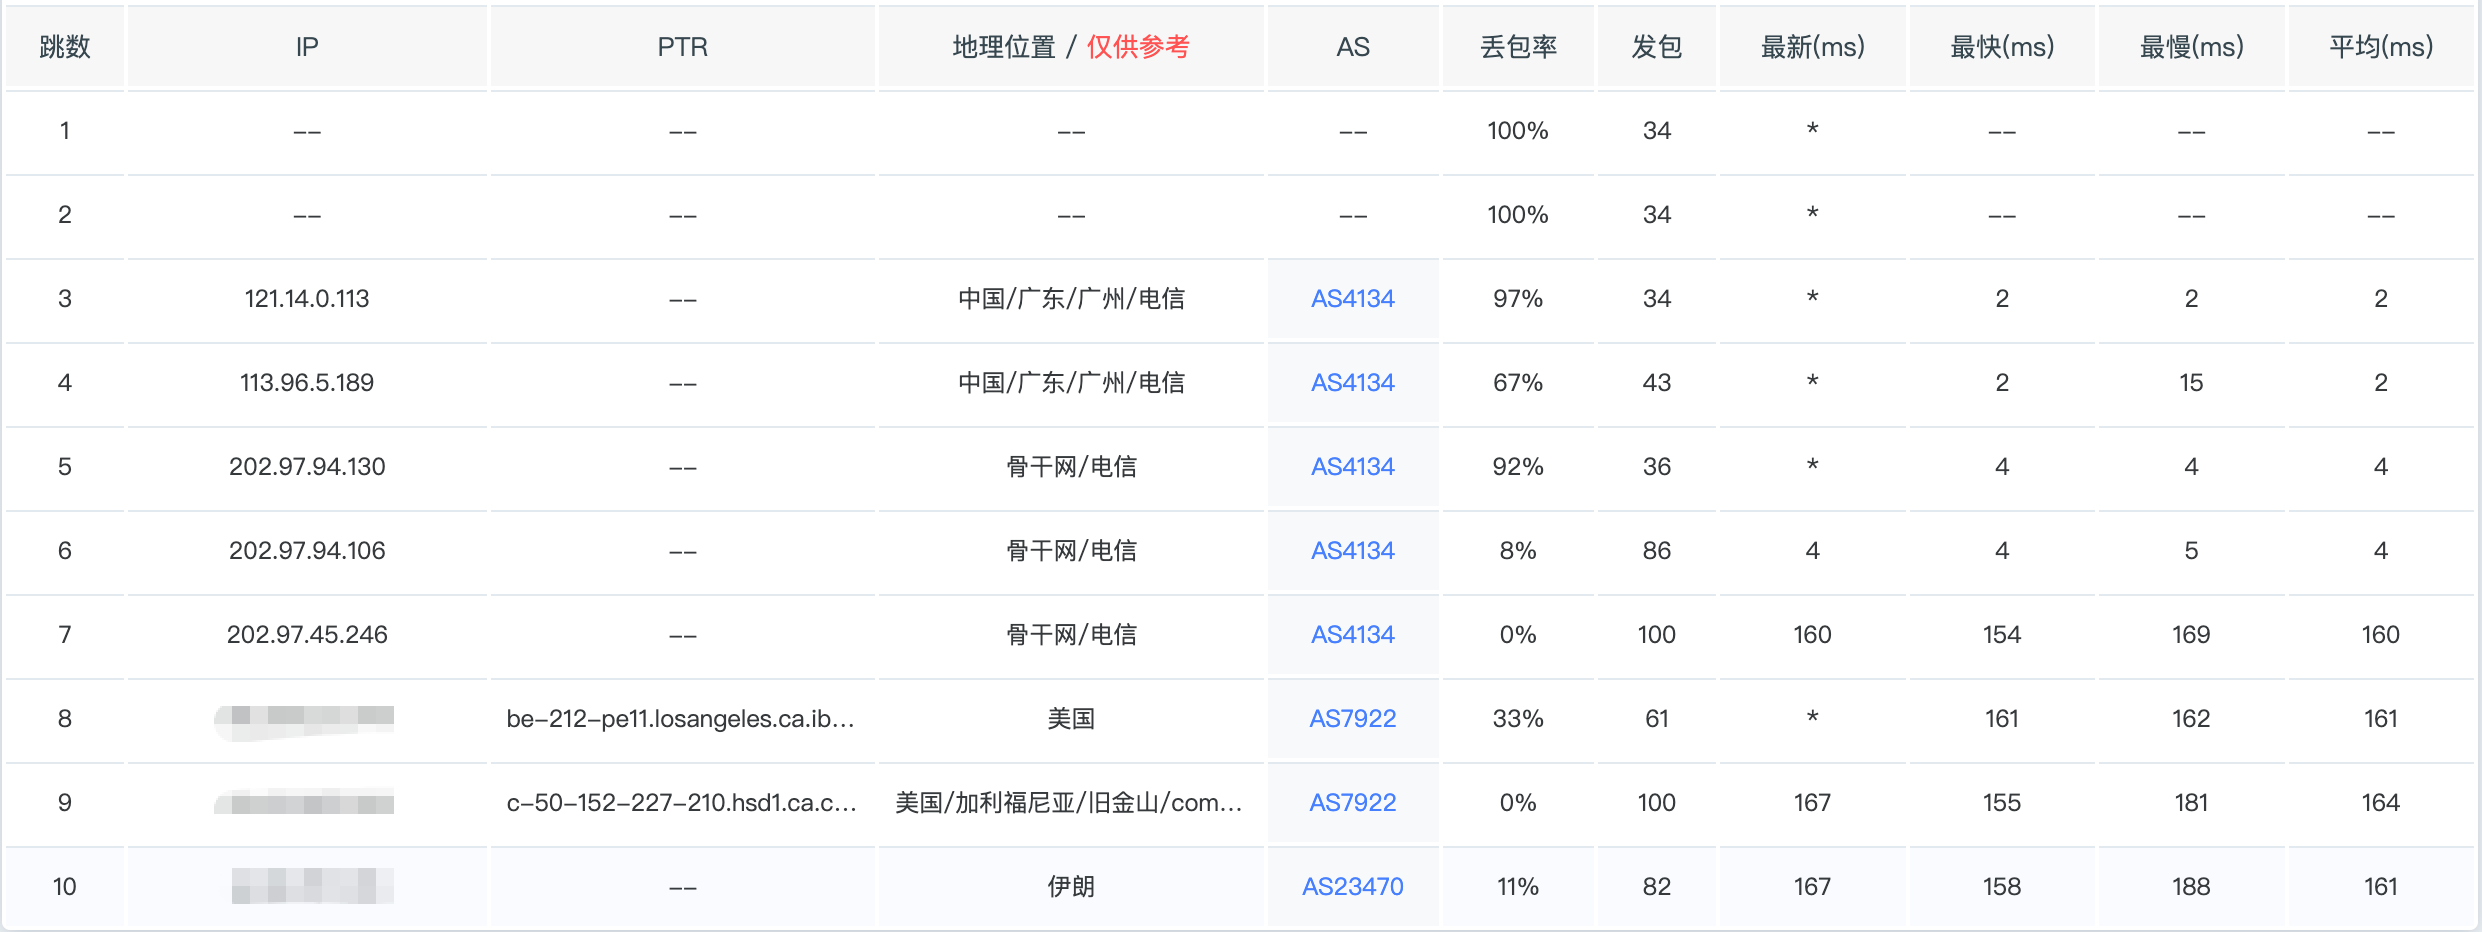
Task: Open AS4134 link next to 202.97.94.130
Action: point(1352,467)
